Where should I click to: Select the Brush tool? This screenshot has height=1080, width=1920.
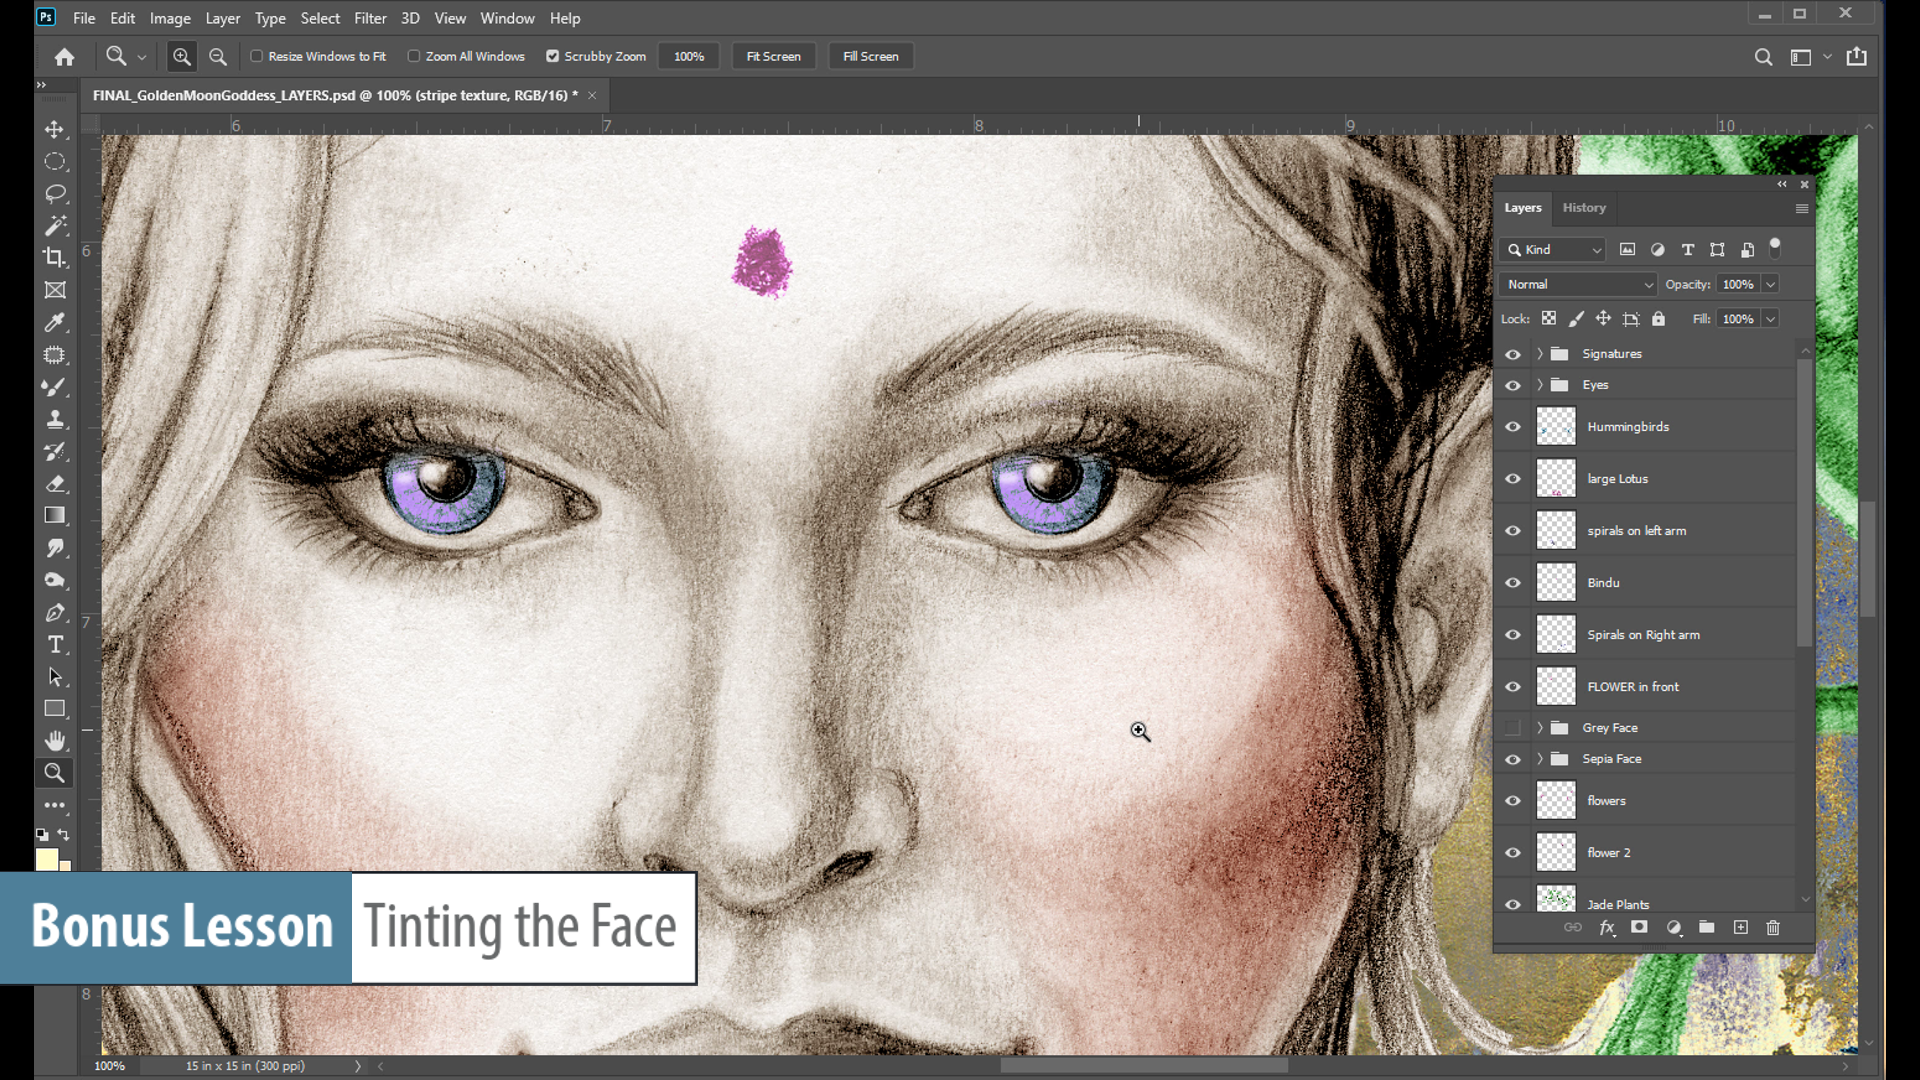tap(55, 387)
